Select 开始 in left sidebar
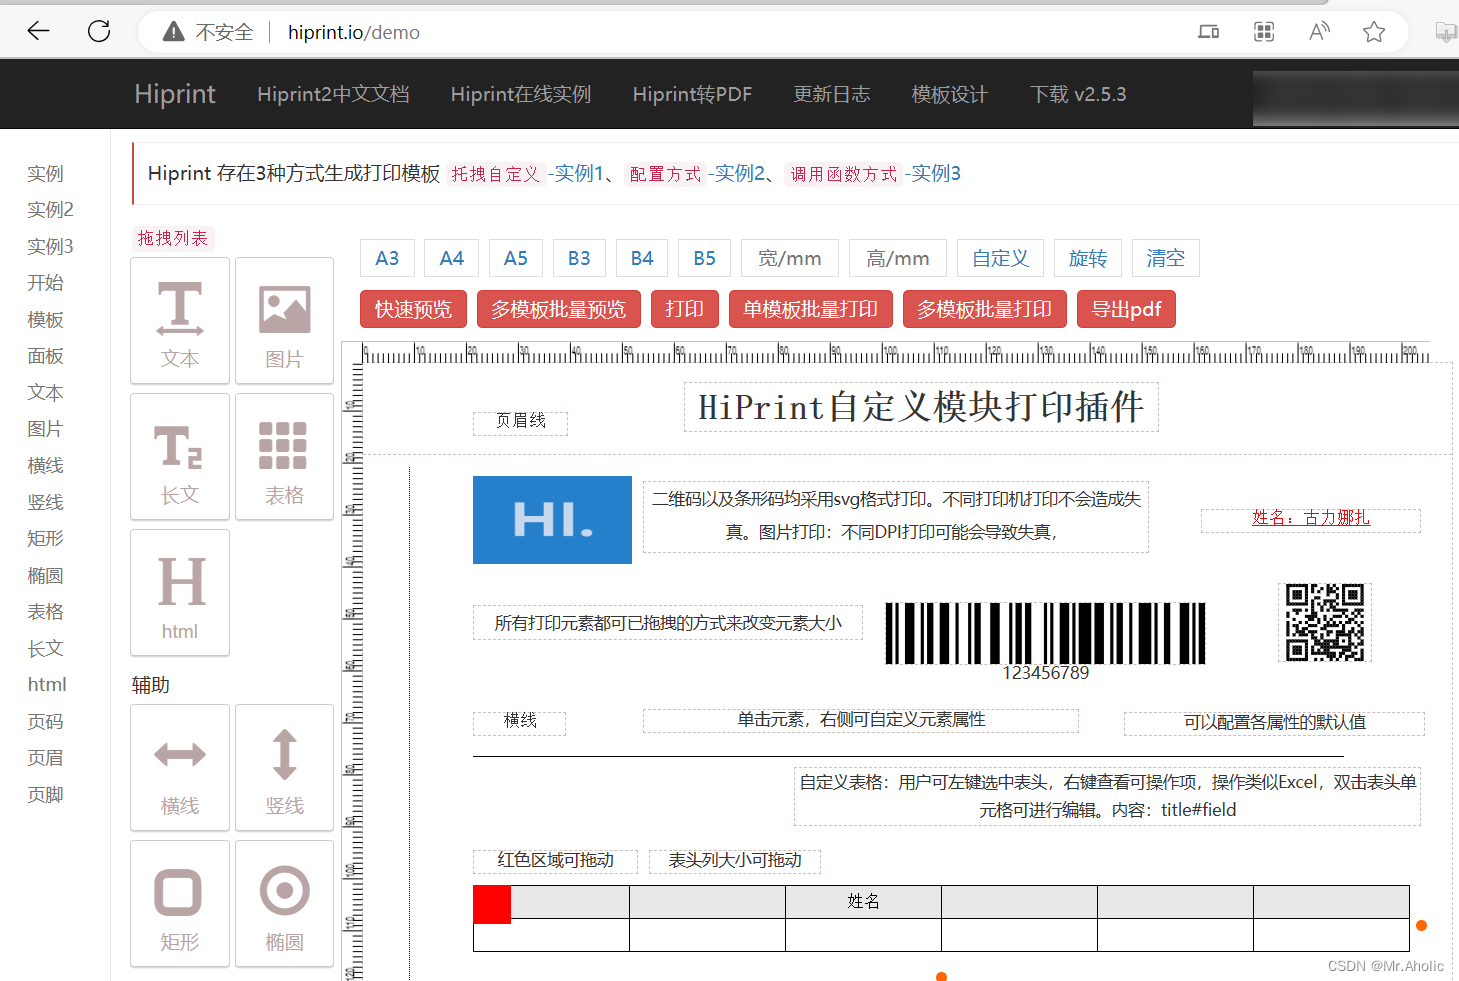 [x=45, y=283]
